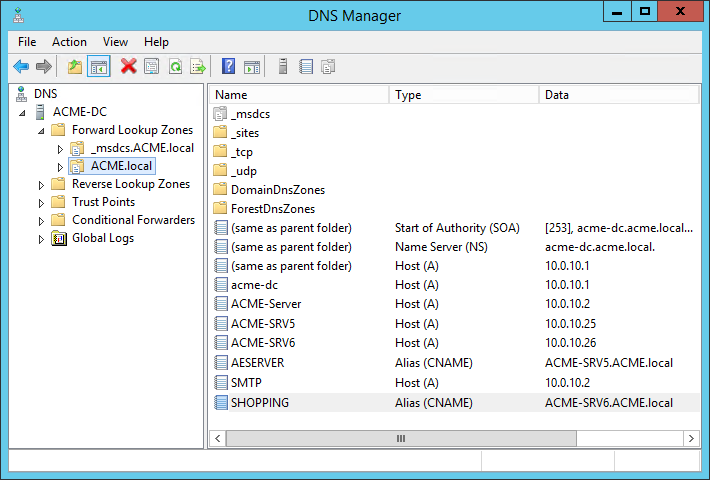Select Global Logs in the tree
Viewport: 710px width, 480px height.
(102, 238)
